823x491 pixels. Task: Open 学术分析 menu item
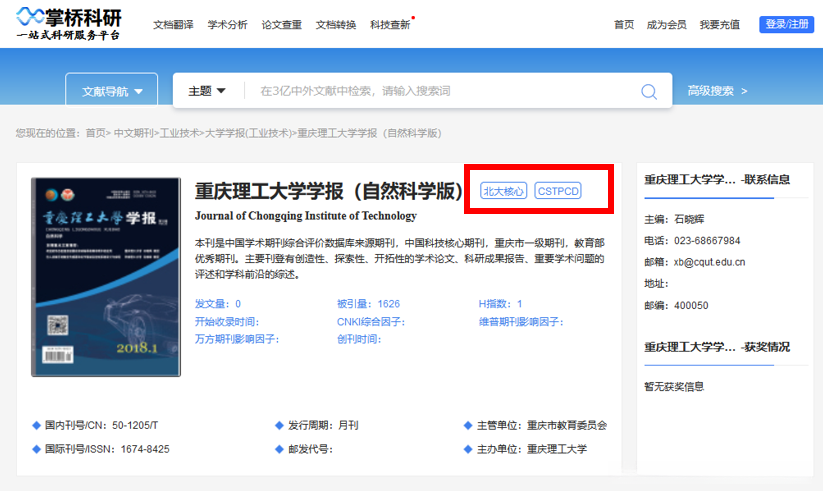click(x=227, y=25)
